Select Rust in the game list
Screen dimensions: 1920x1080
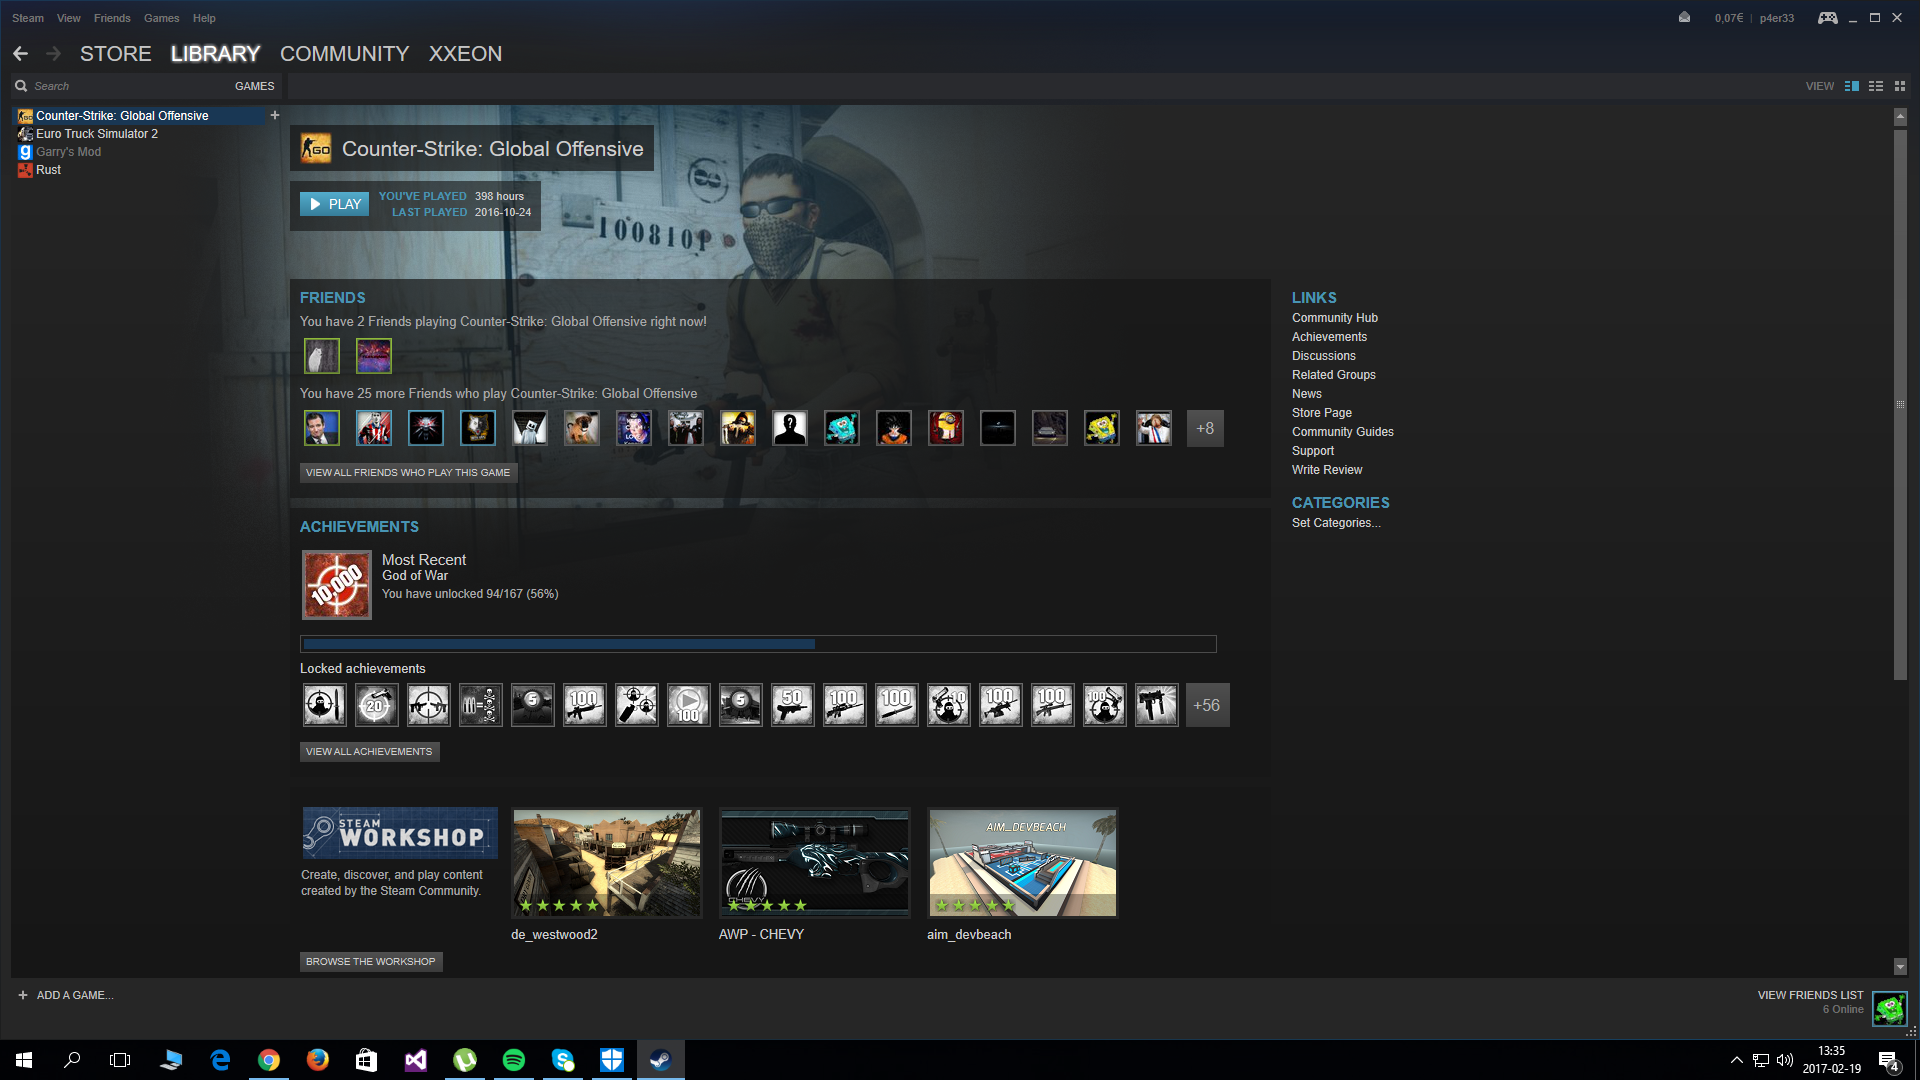(48, 170)
